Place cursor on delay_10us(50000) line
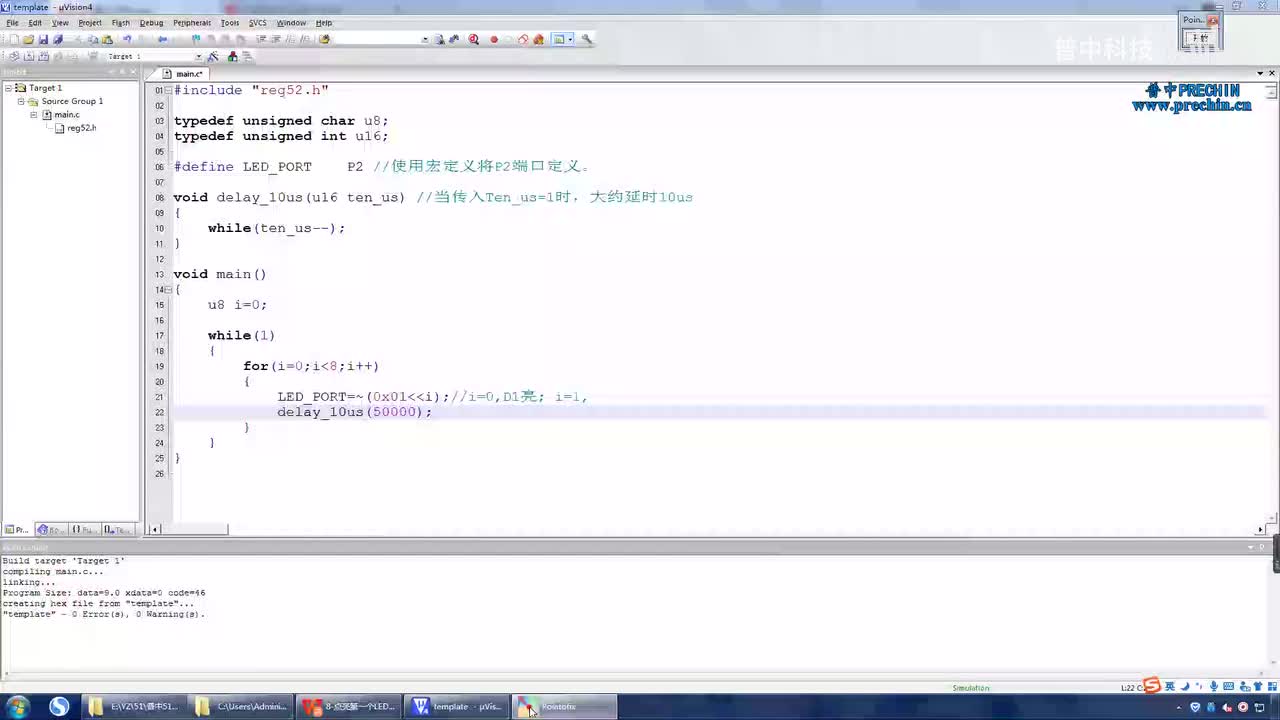Viewport: 1280px width, 720px height. (354, 412)
